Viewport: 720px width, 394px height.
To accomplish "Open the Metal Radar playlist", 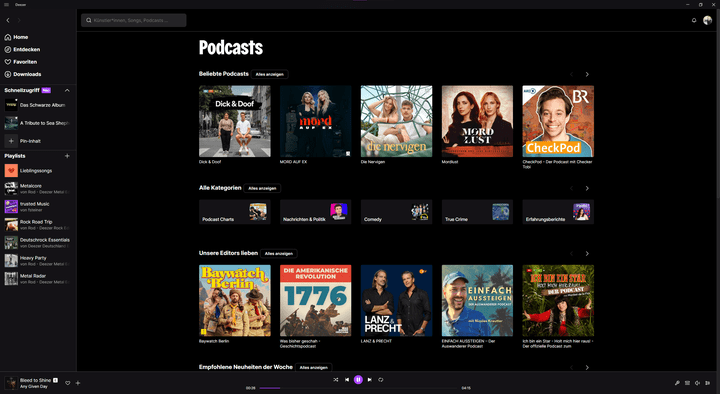I will tap(37, 279).
